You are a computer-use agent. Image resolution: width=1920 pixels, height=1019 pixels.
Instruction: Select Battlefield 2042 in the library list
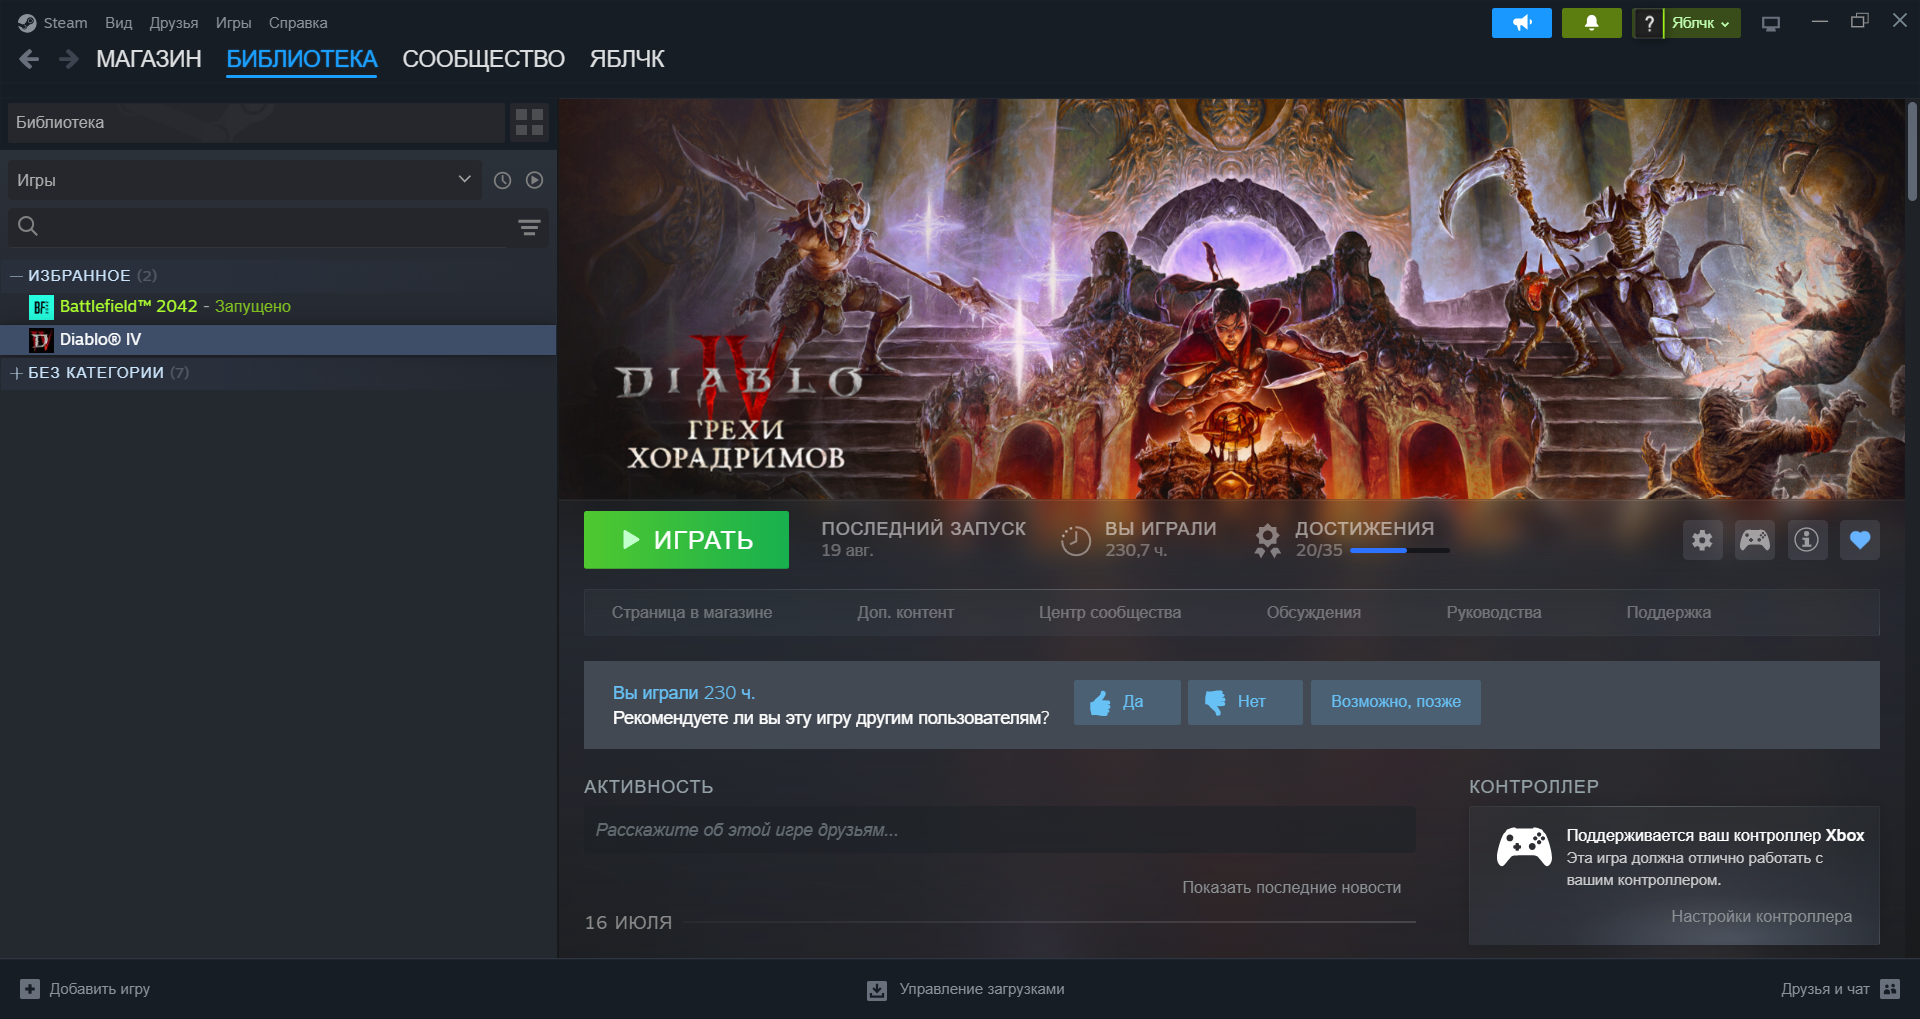(278, 307)
